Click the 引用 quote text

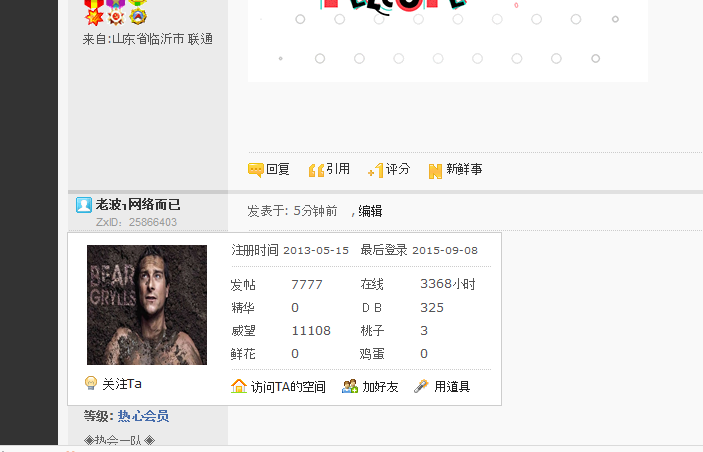pos(338,169)
